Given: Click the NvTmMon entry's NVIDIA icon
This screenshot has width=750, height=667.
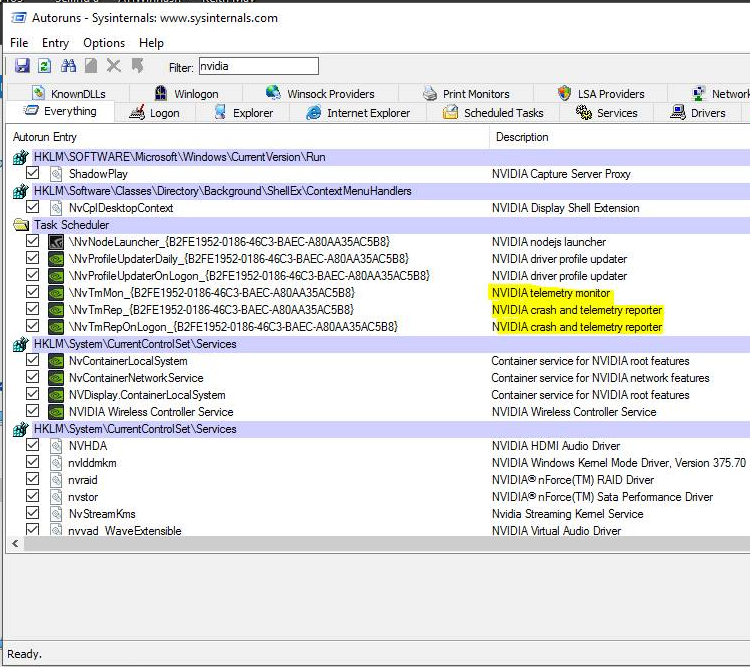Looking at the screenshot, I should pos(56,293).
